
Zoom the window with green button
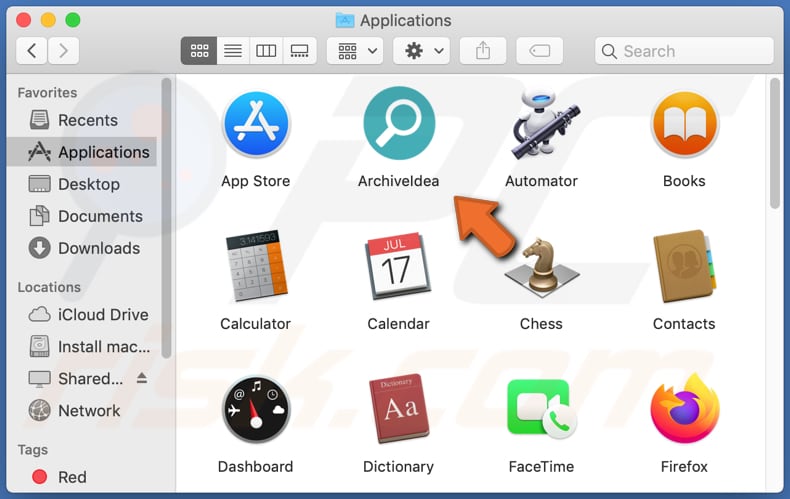coord(73,20)
